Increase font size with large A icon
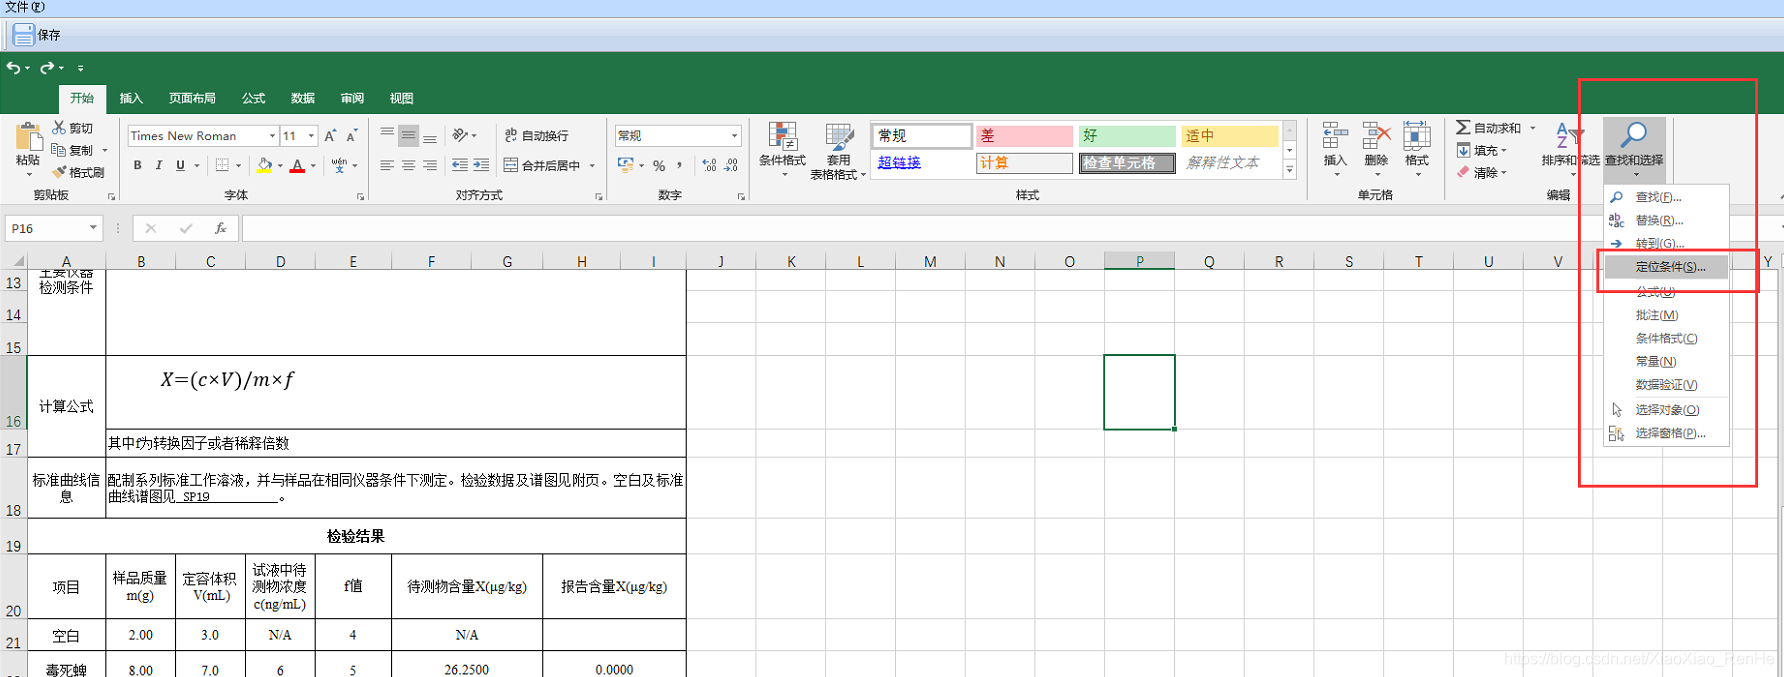The width and height of the screenshot is (1784, 677). point(330,136)
